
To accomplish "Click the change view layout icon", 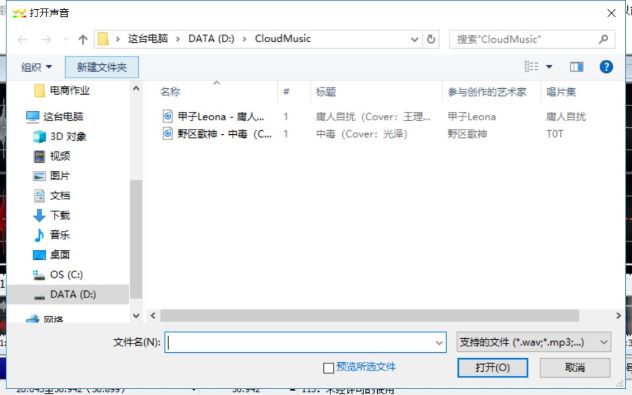I will [x=531, y=67].
